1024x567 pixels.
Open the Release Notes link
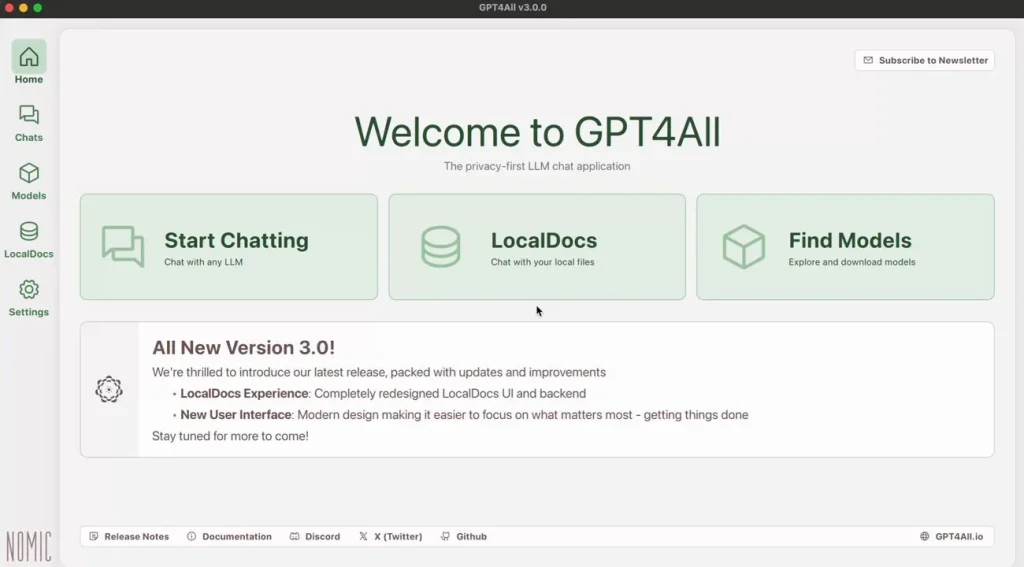click(129, 537)
